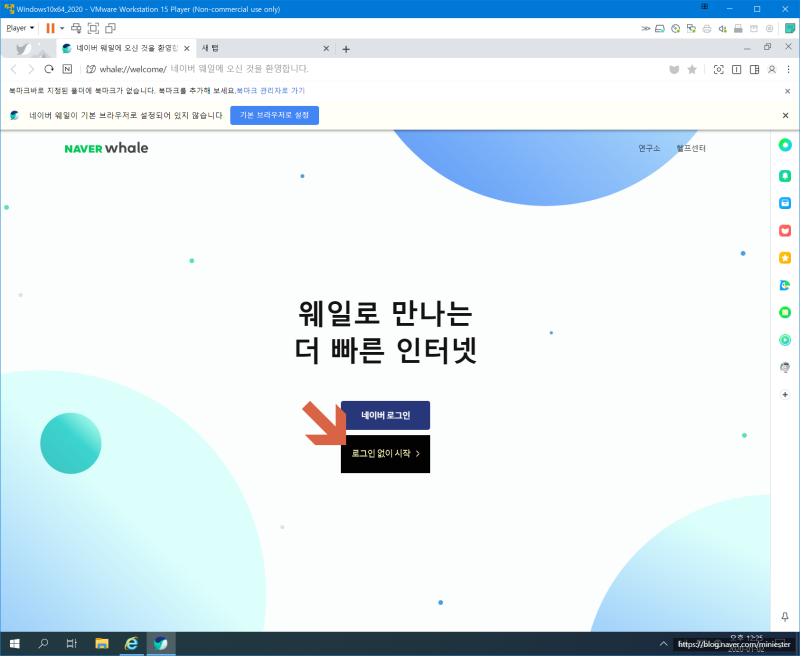Screen dimensions: 800x656
Task: Click the VMware network adapter icon
Action: [691, 29]
